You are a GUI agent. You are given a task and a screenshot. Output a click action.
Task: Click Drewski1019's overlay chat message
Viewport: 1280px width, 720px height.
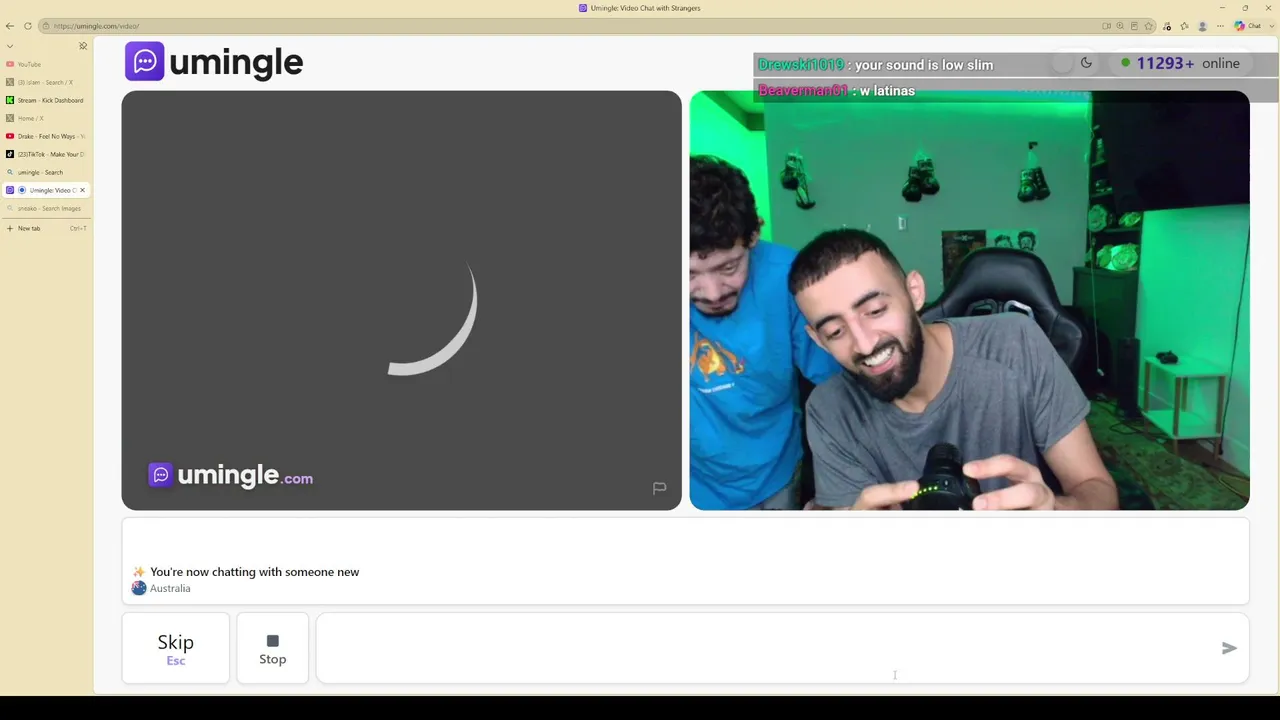point(875,65)
